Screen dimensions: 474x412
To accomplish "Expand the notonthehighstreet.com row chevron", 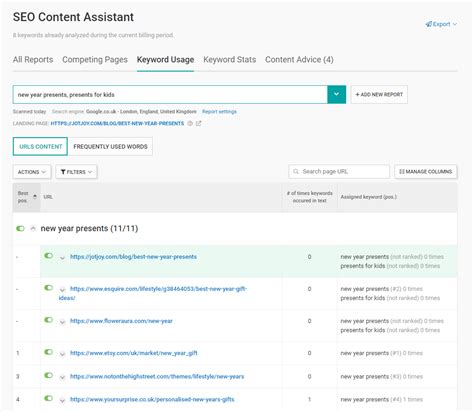I will click(62, 377).
